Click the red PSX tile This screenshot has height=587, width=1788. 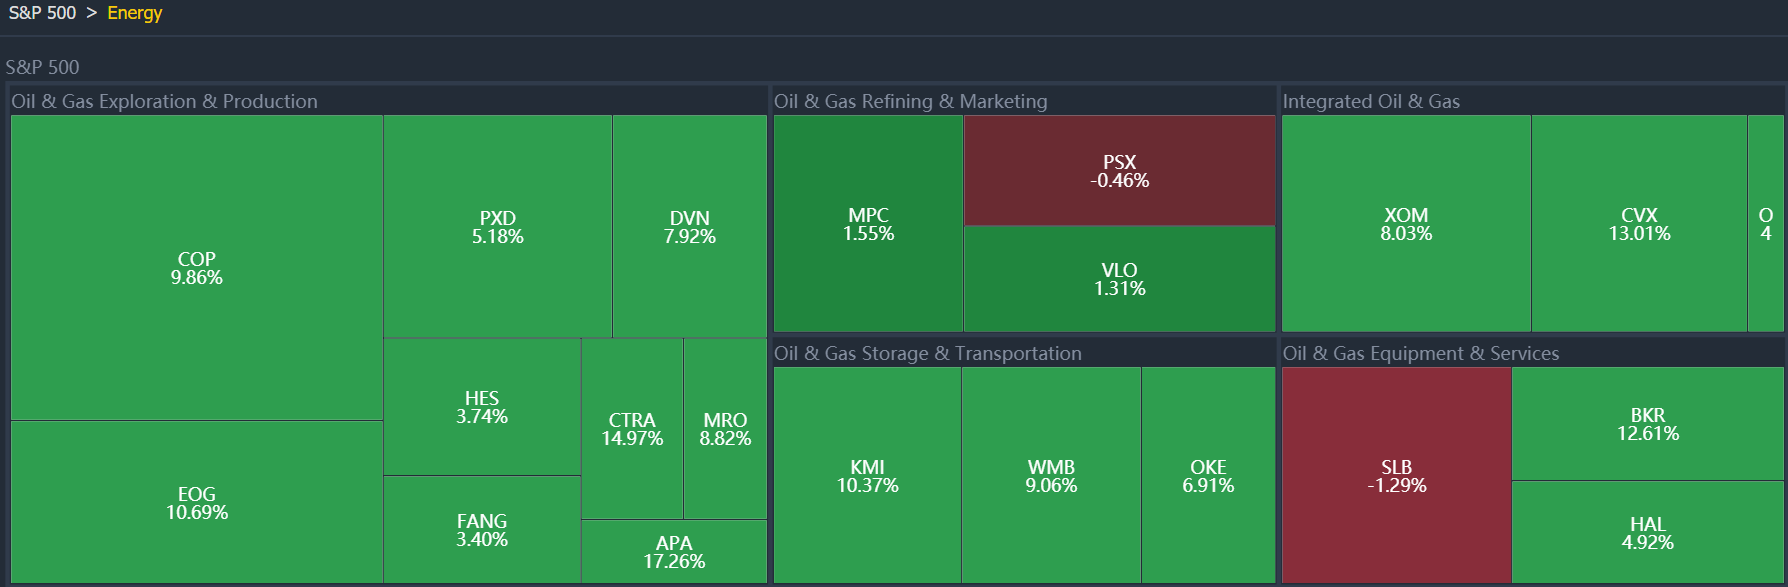(x=1119, y=170)
